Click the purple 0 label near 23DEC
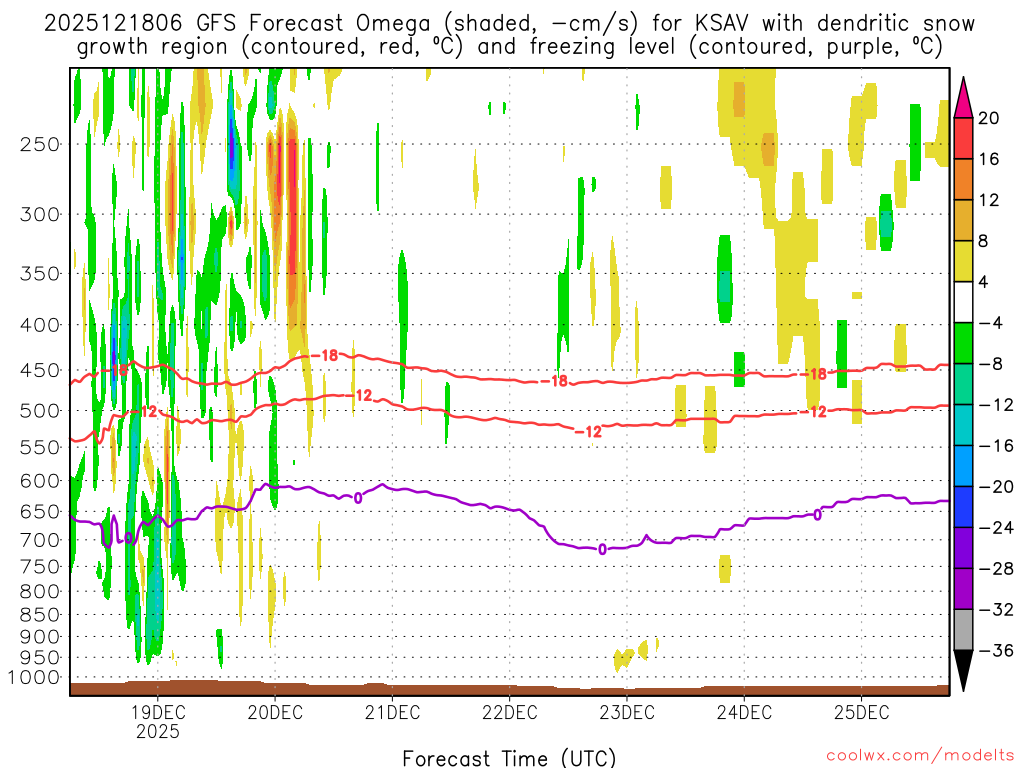The image size is (1024, 768). 602,550
